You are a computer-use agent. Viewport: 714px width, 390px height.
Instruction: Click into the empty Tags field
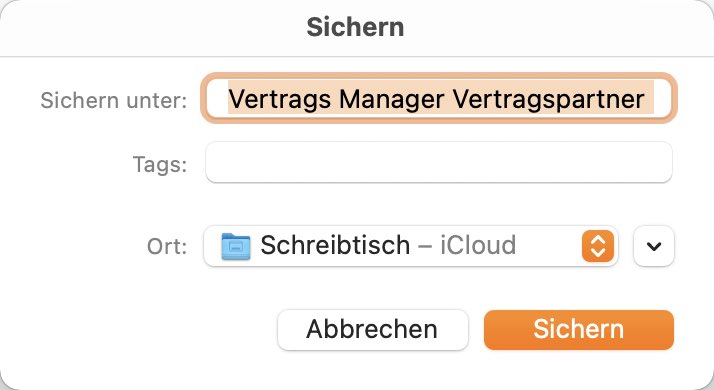pyautogui.click(x=439, y=162)
